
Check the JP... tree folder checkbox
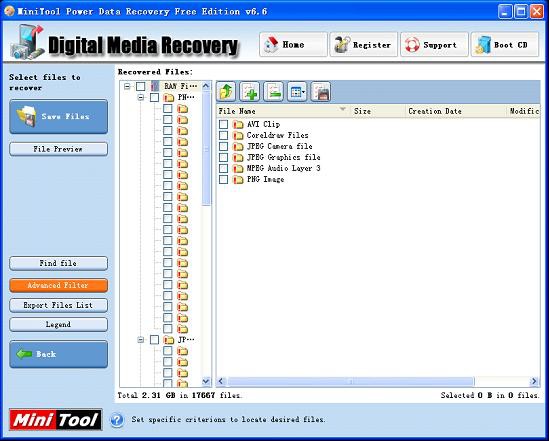click(x=154, y=340)
